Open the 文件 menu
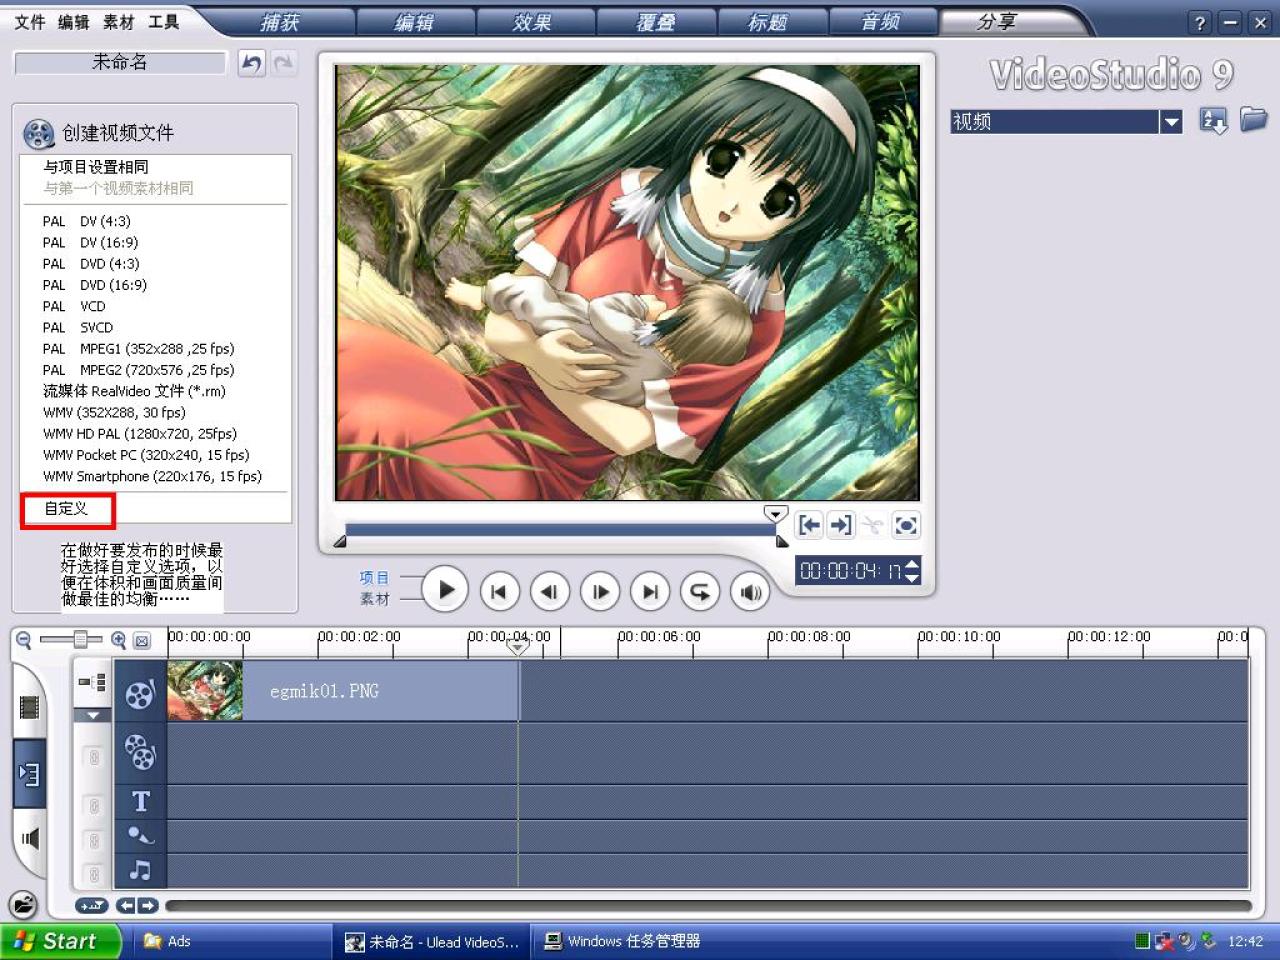 pyautogui.click(x=30, y=22)
